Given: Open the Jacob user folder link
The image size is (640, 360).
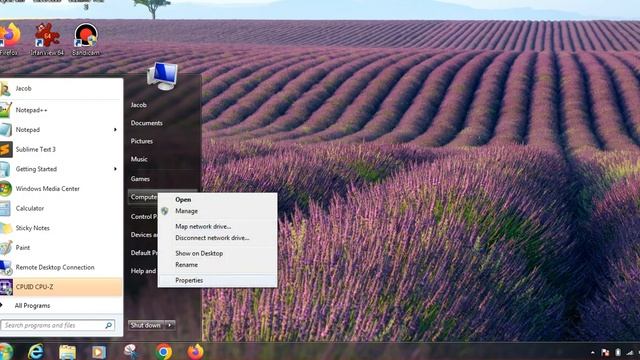Looking at the screenshot, I should pyautogui.click(x=139, y=105).
